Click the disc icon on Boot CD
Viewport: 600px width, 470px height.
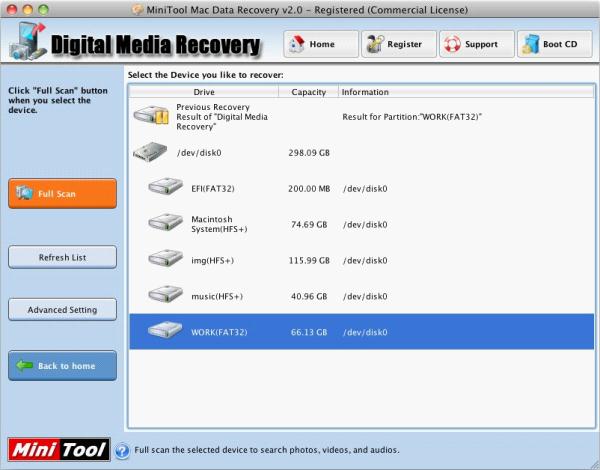pos(530,44)
